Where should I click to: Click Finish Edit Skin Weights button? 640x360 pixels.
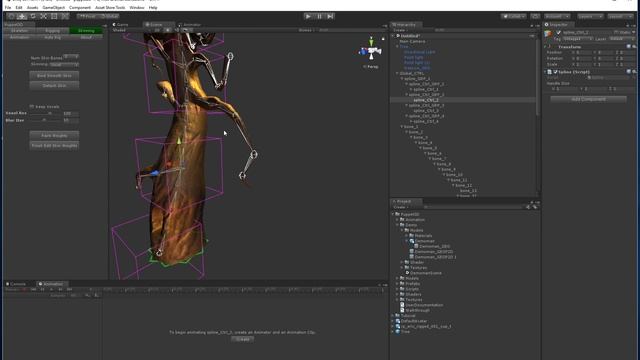[x=54, y=146]
